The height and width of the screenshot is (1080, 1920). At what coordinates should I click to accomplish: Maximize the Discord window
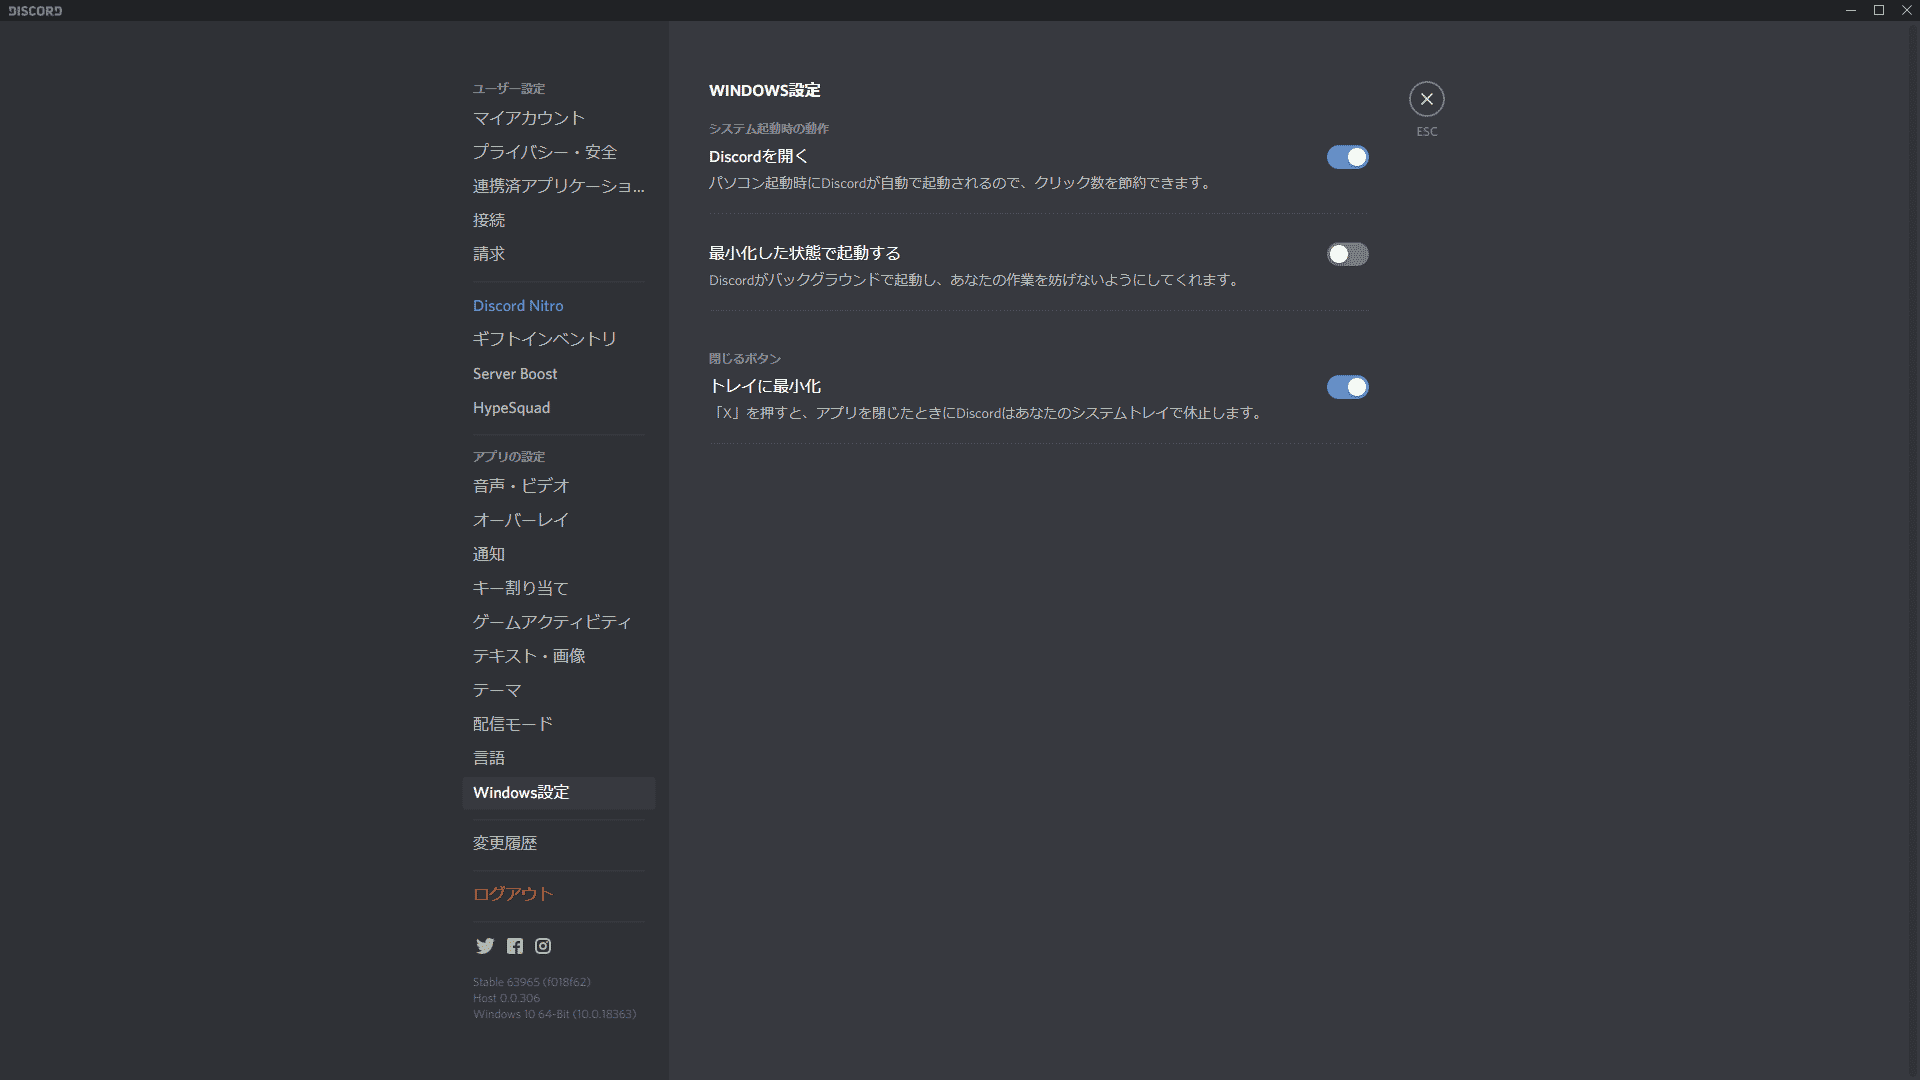[x=1879, y=10]
